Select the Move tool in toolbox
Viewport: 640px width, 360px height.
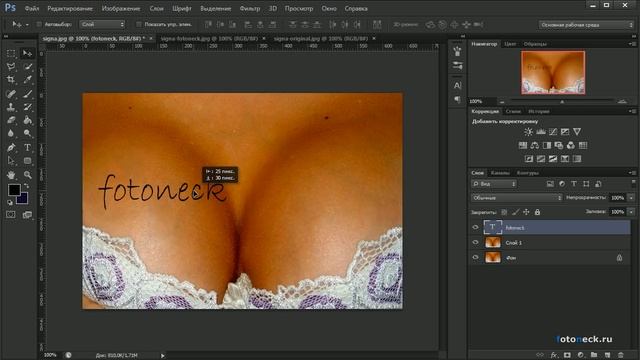tap(27, 53)
